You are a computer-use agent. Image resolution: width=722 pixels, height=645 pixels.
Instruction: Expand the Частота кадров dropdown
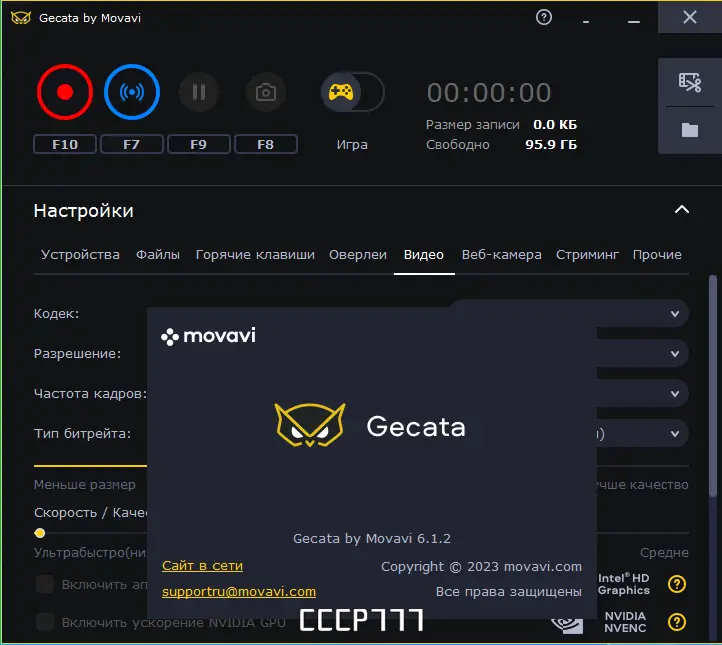click(675, 394)
